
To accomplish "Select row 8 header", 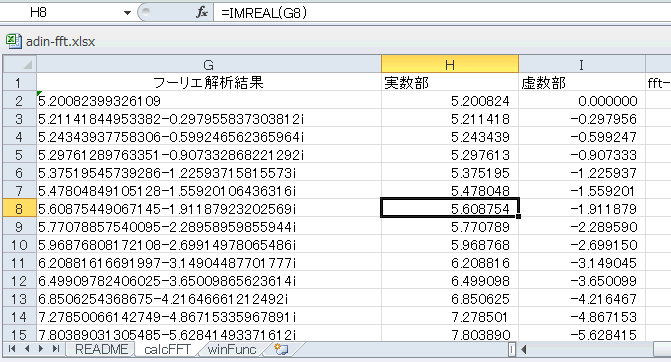I will 19,208.
